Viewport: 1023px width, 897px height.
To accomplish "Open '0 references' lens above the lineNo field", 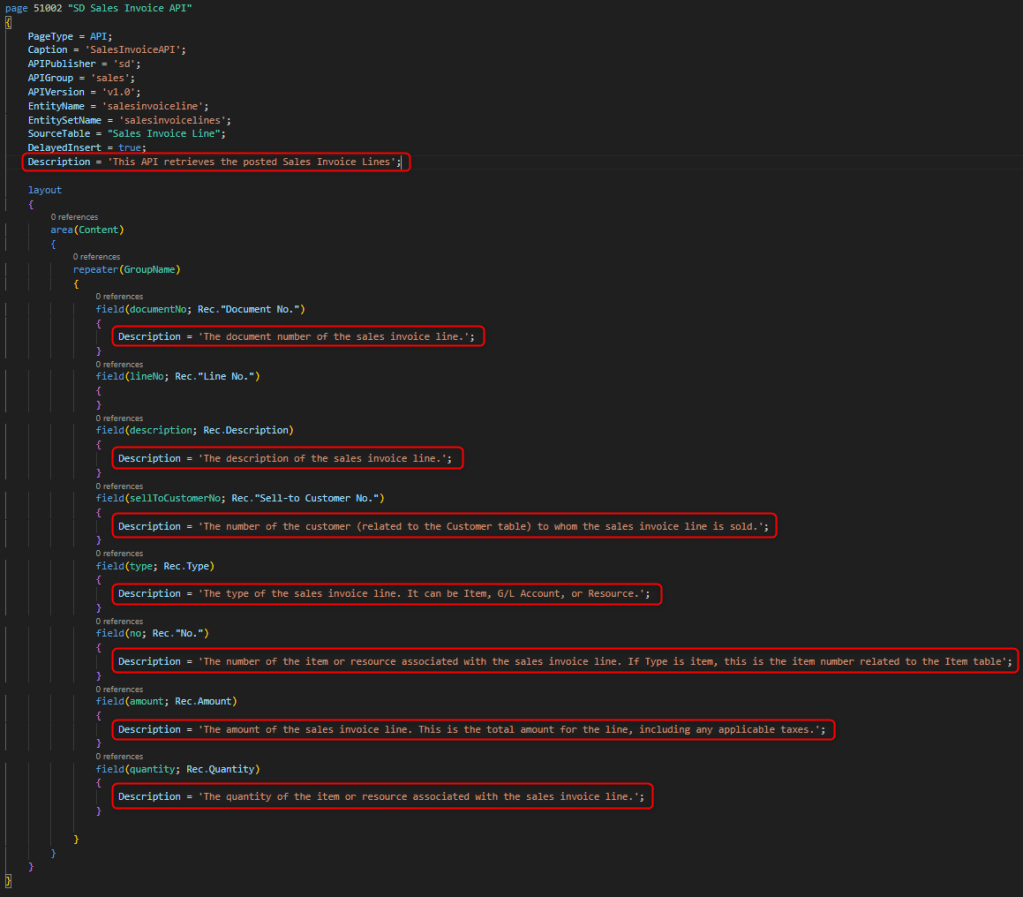I will [x=119, y=364].
